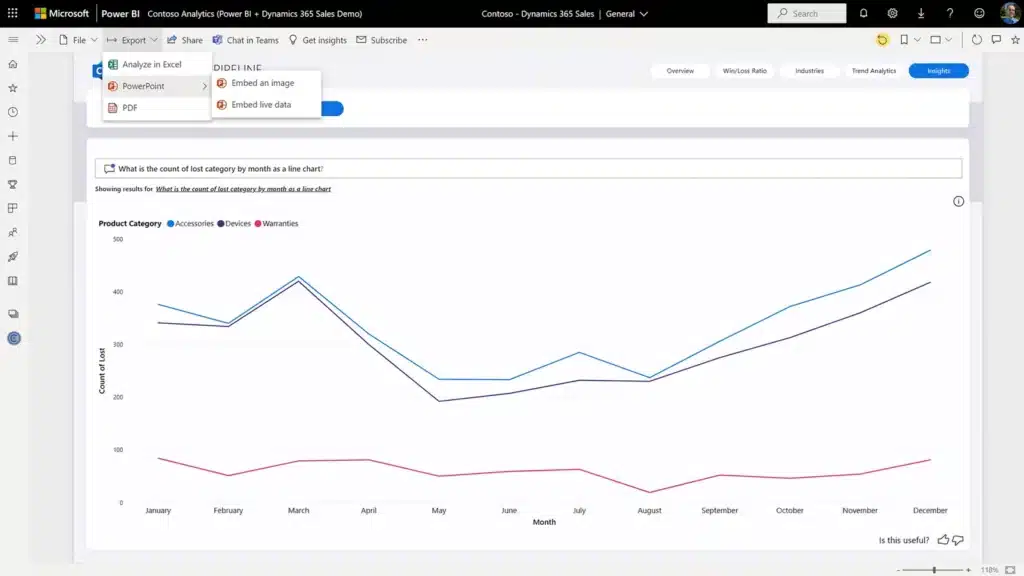Click the Q&A question input box

(x=528, y=168)
